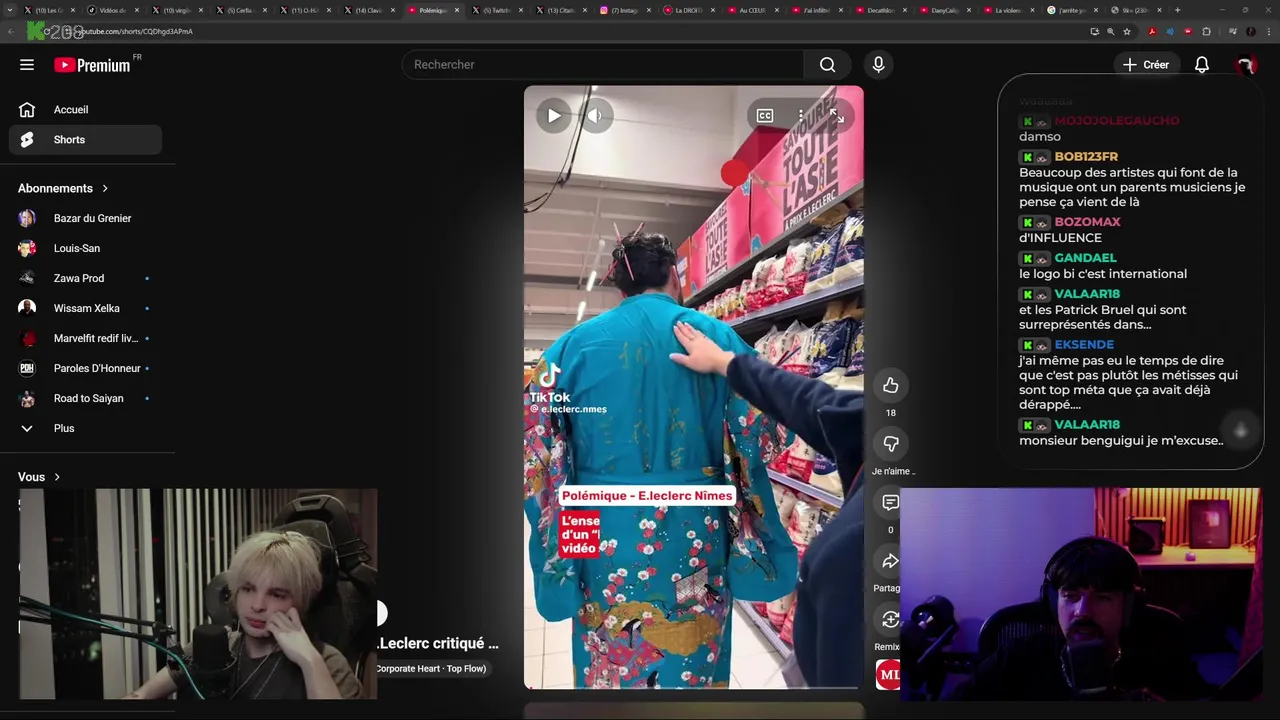This screenshot has width=1280, height=720.
Task: Open Zawa Prod subscription
Action: [x=85, y=278]
